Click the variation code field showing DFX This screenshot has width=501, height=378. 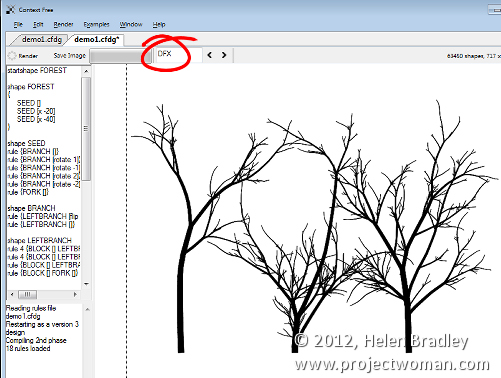pyautogui.click(x=179, y=55)
